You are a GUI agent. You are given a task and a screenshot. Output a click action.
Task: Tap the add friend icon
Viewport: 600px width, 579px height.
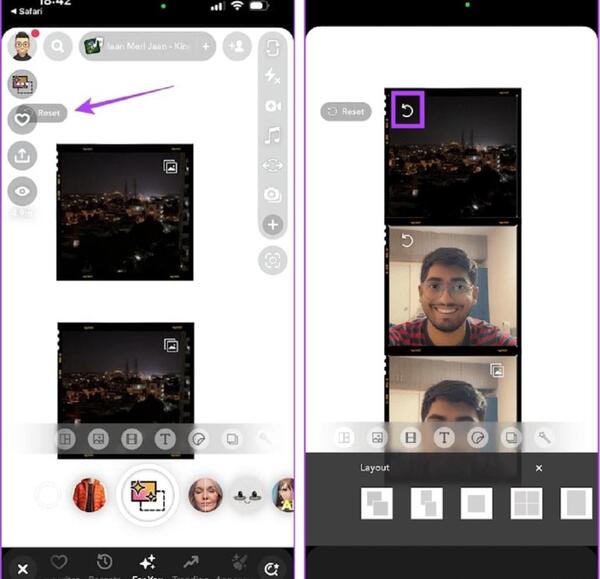coord(237,46)
